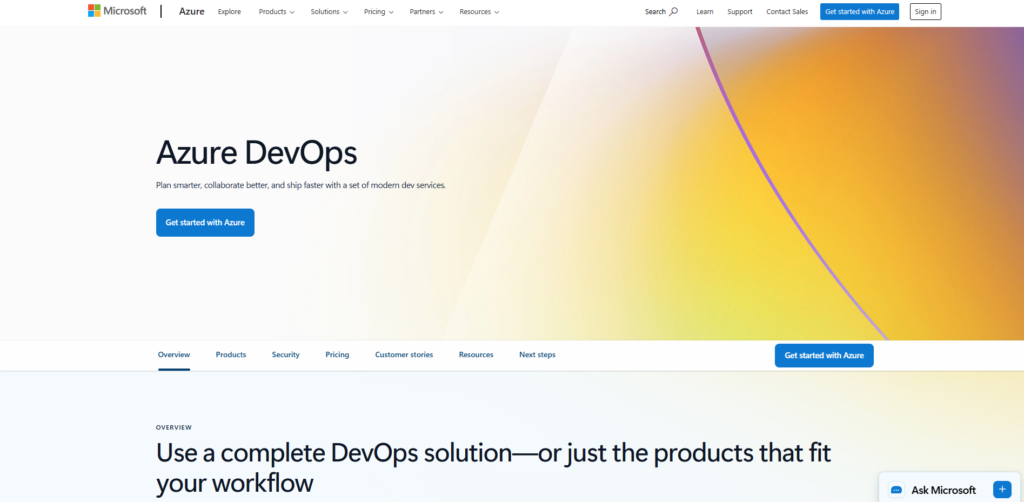Screen dimensions: 1024x502
Task: Expand the Products dropdown in top navigation
Action: point(276,12)
